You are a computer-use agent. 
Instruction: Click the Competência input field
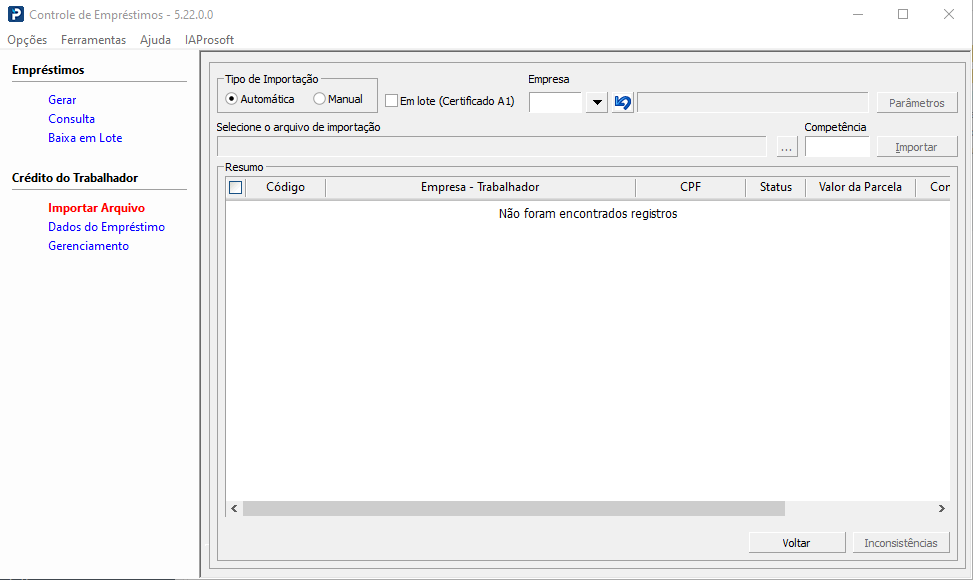click(837, 147)
